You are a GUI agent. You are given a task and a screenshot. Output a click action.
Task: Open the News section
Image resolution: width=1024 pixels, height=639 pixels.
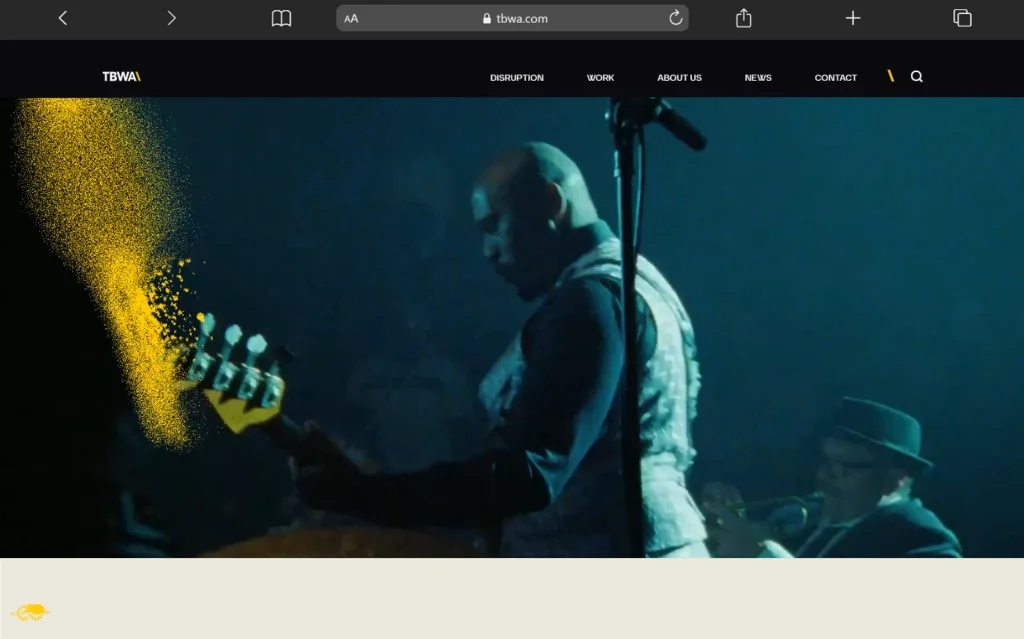click(x=758, y=78)
